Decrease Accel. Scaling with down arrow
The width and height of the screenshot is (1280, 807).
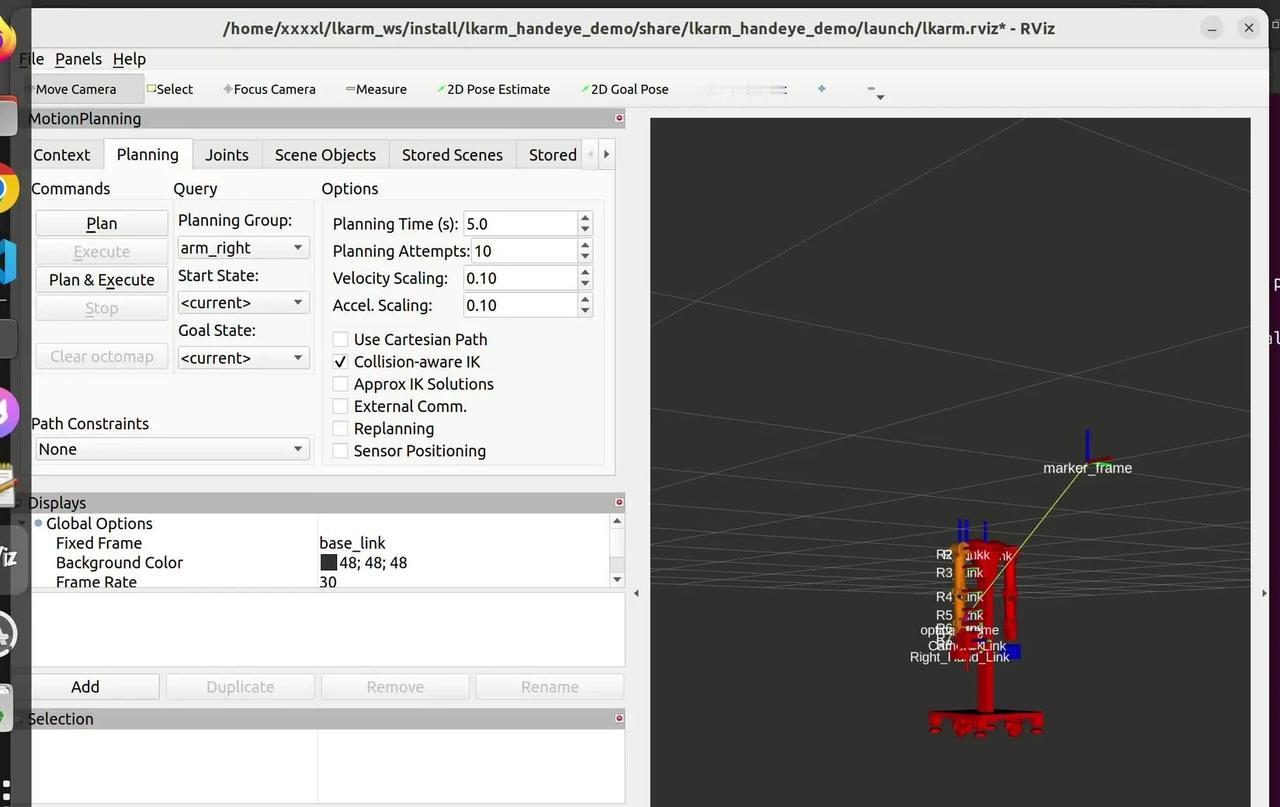coord(585,311)
